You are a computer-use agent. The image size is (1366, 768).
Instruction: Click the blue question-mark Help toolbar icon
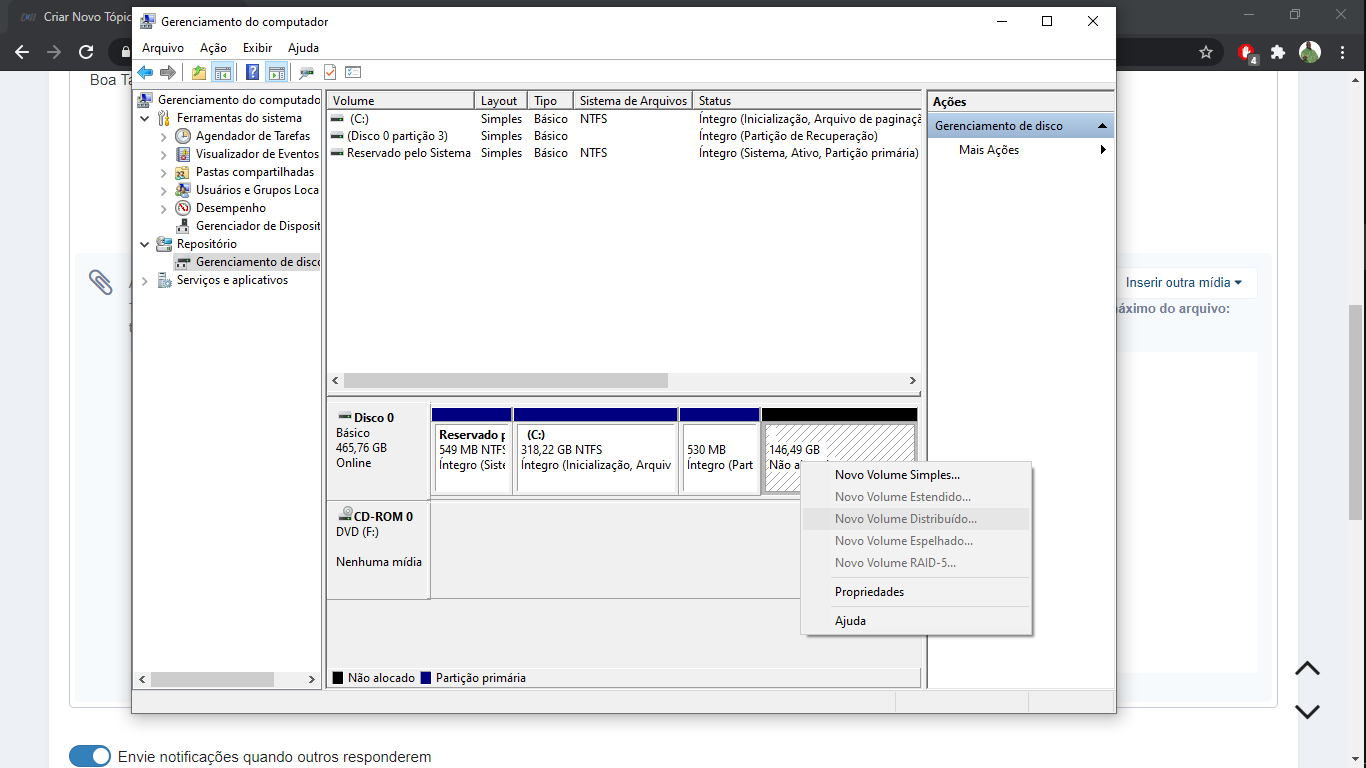(253, 72)
